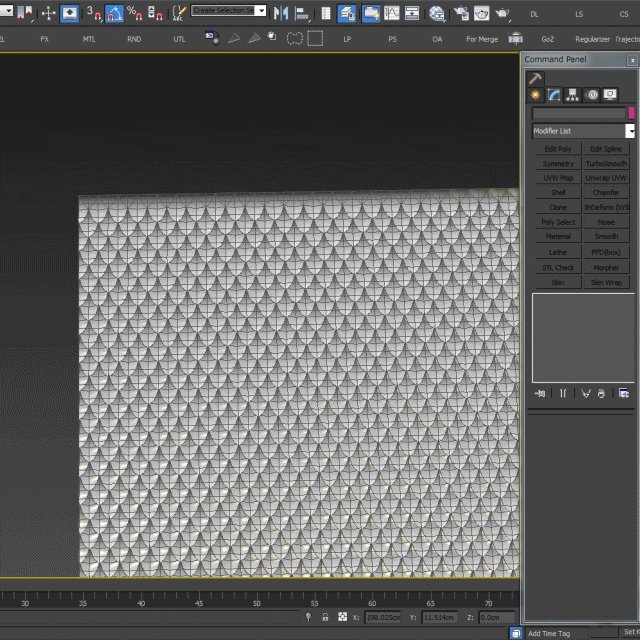Screen dimensions: 640x640
Task: Apply the Symmetry modifier
Action: point(558,164)
